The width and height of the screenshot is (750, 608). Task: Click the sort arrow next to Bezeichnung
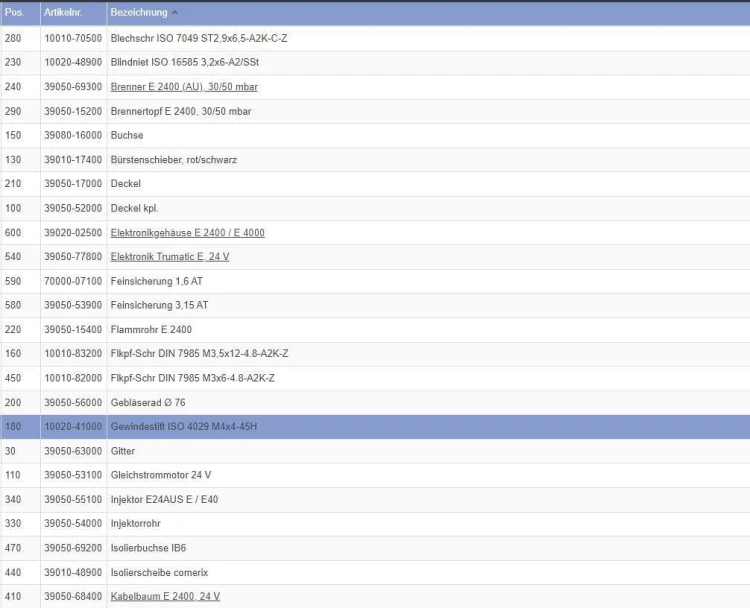point(175,13)
